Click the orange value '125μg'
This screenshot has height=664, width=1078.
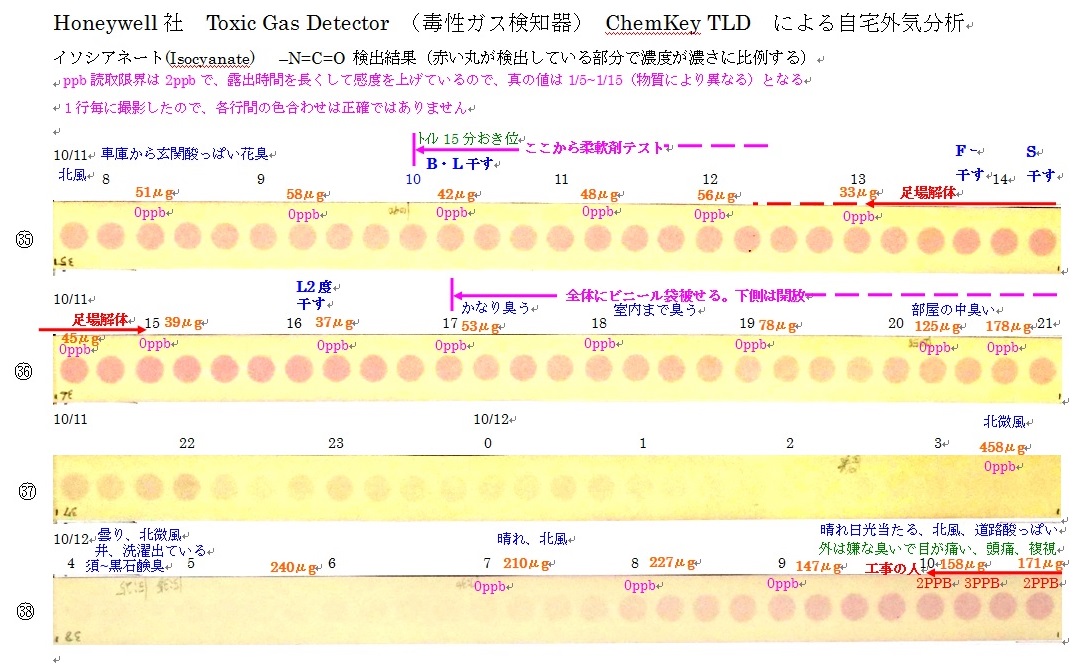coord(937,326)
